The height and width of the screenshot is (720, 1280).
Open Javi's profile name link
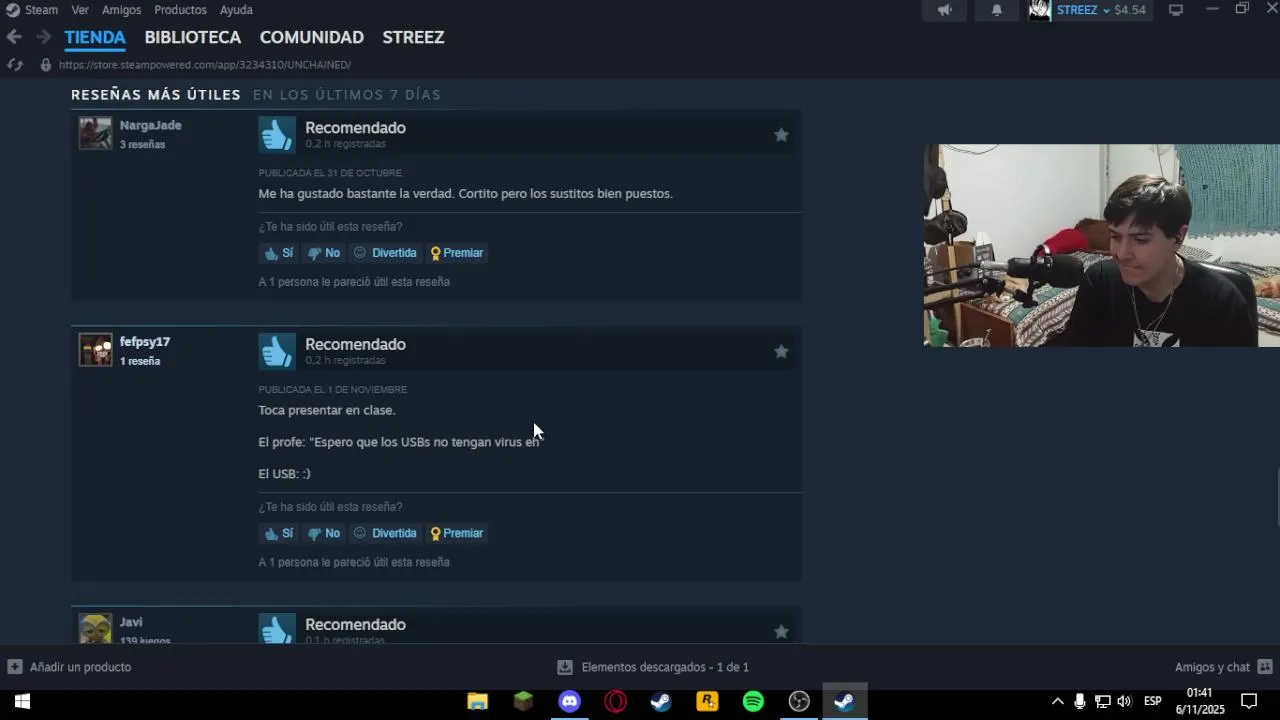click(131, 622)
